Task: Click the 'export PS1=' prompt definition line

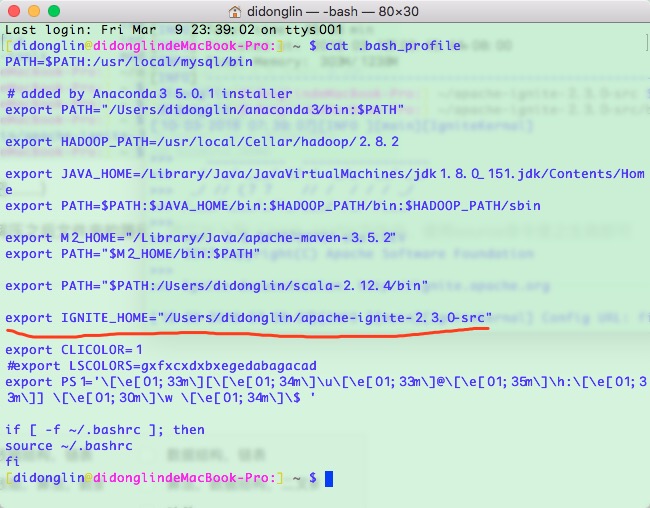Action: (x=326, y=390)
